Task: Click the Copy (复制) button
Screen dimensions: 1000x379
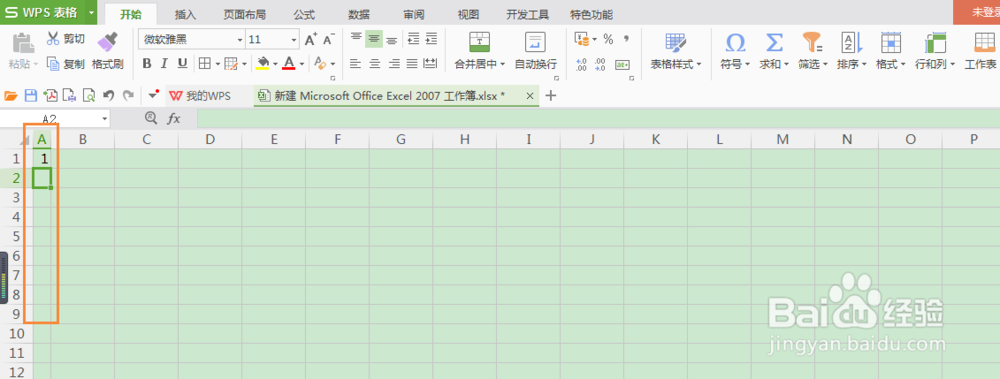Action: [65, 64]
